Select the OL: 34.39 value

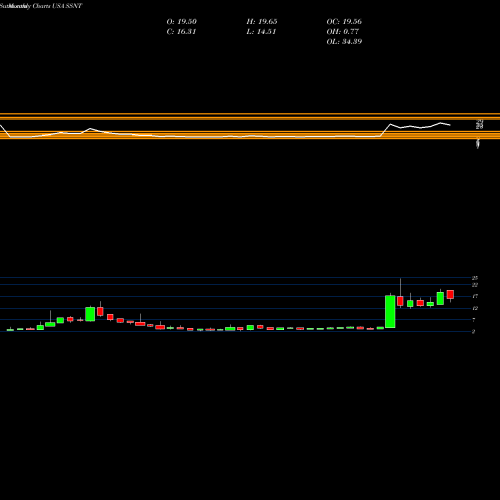point(344,42)
